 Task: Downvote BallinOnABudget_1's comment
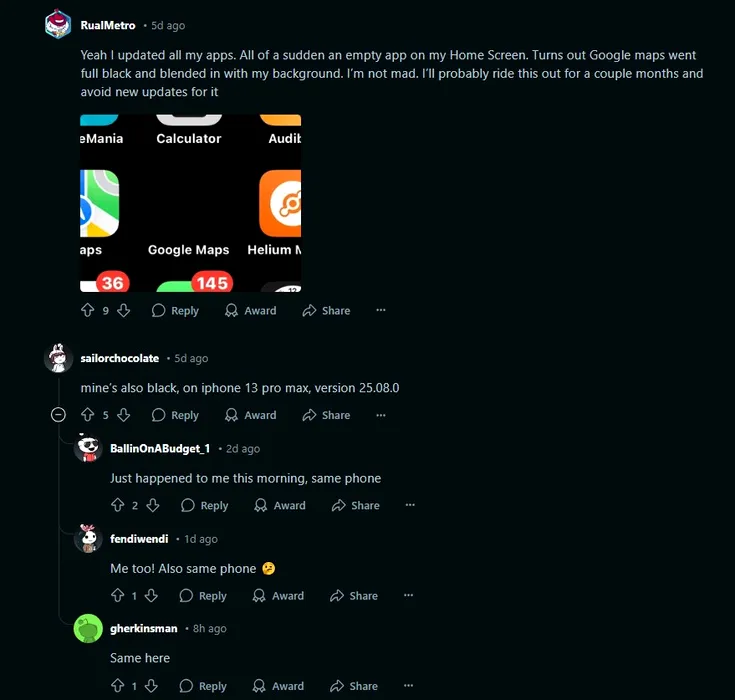(x=153, y=505)
